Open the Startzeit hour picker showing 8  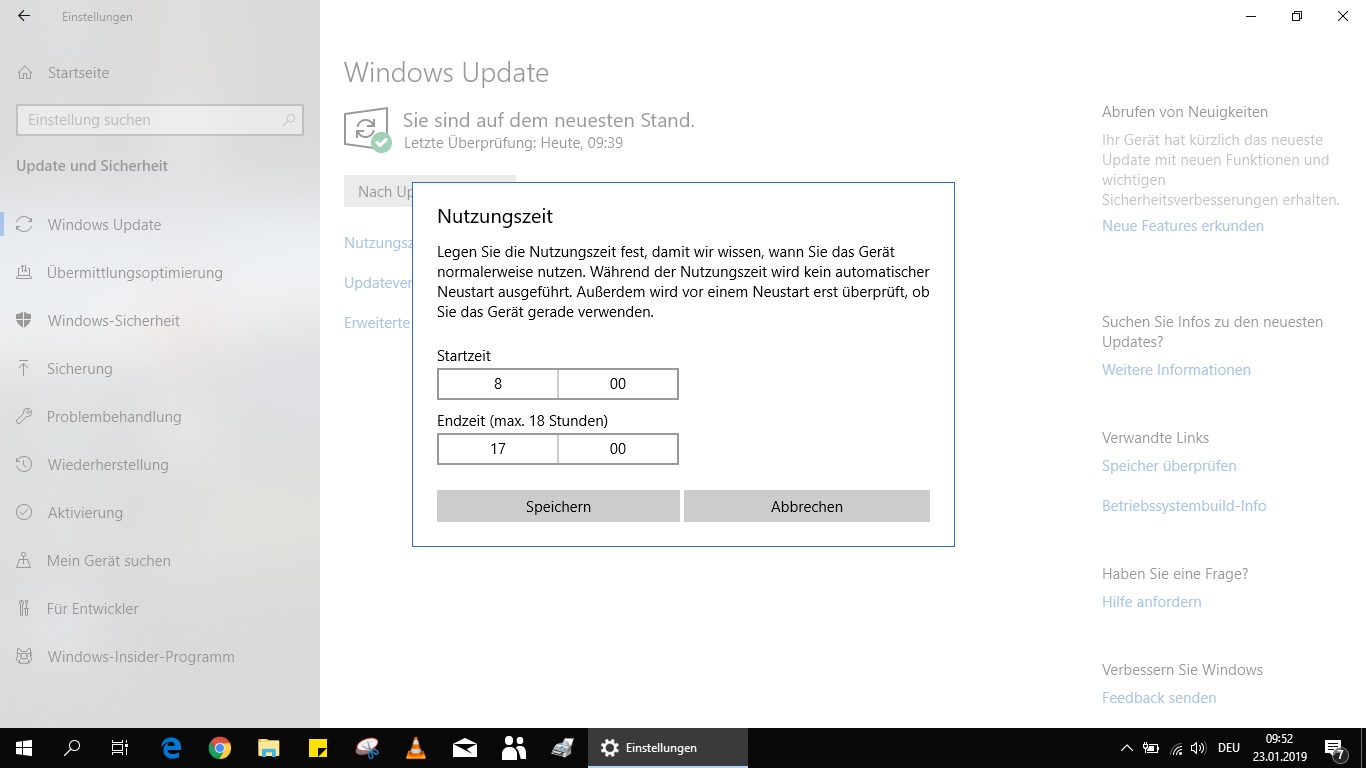click(x=498, y=384)
